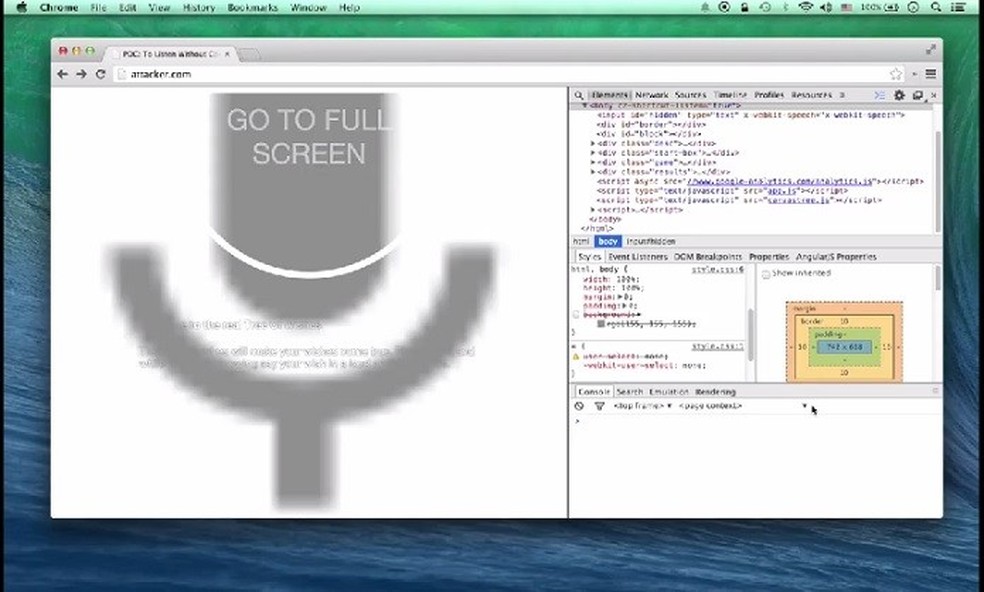This screenshot has width=984, height=592.
Task: Click DevTools inspect element magnifier icon
Action: [x=579, y=95]
